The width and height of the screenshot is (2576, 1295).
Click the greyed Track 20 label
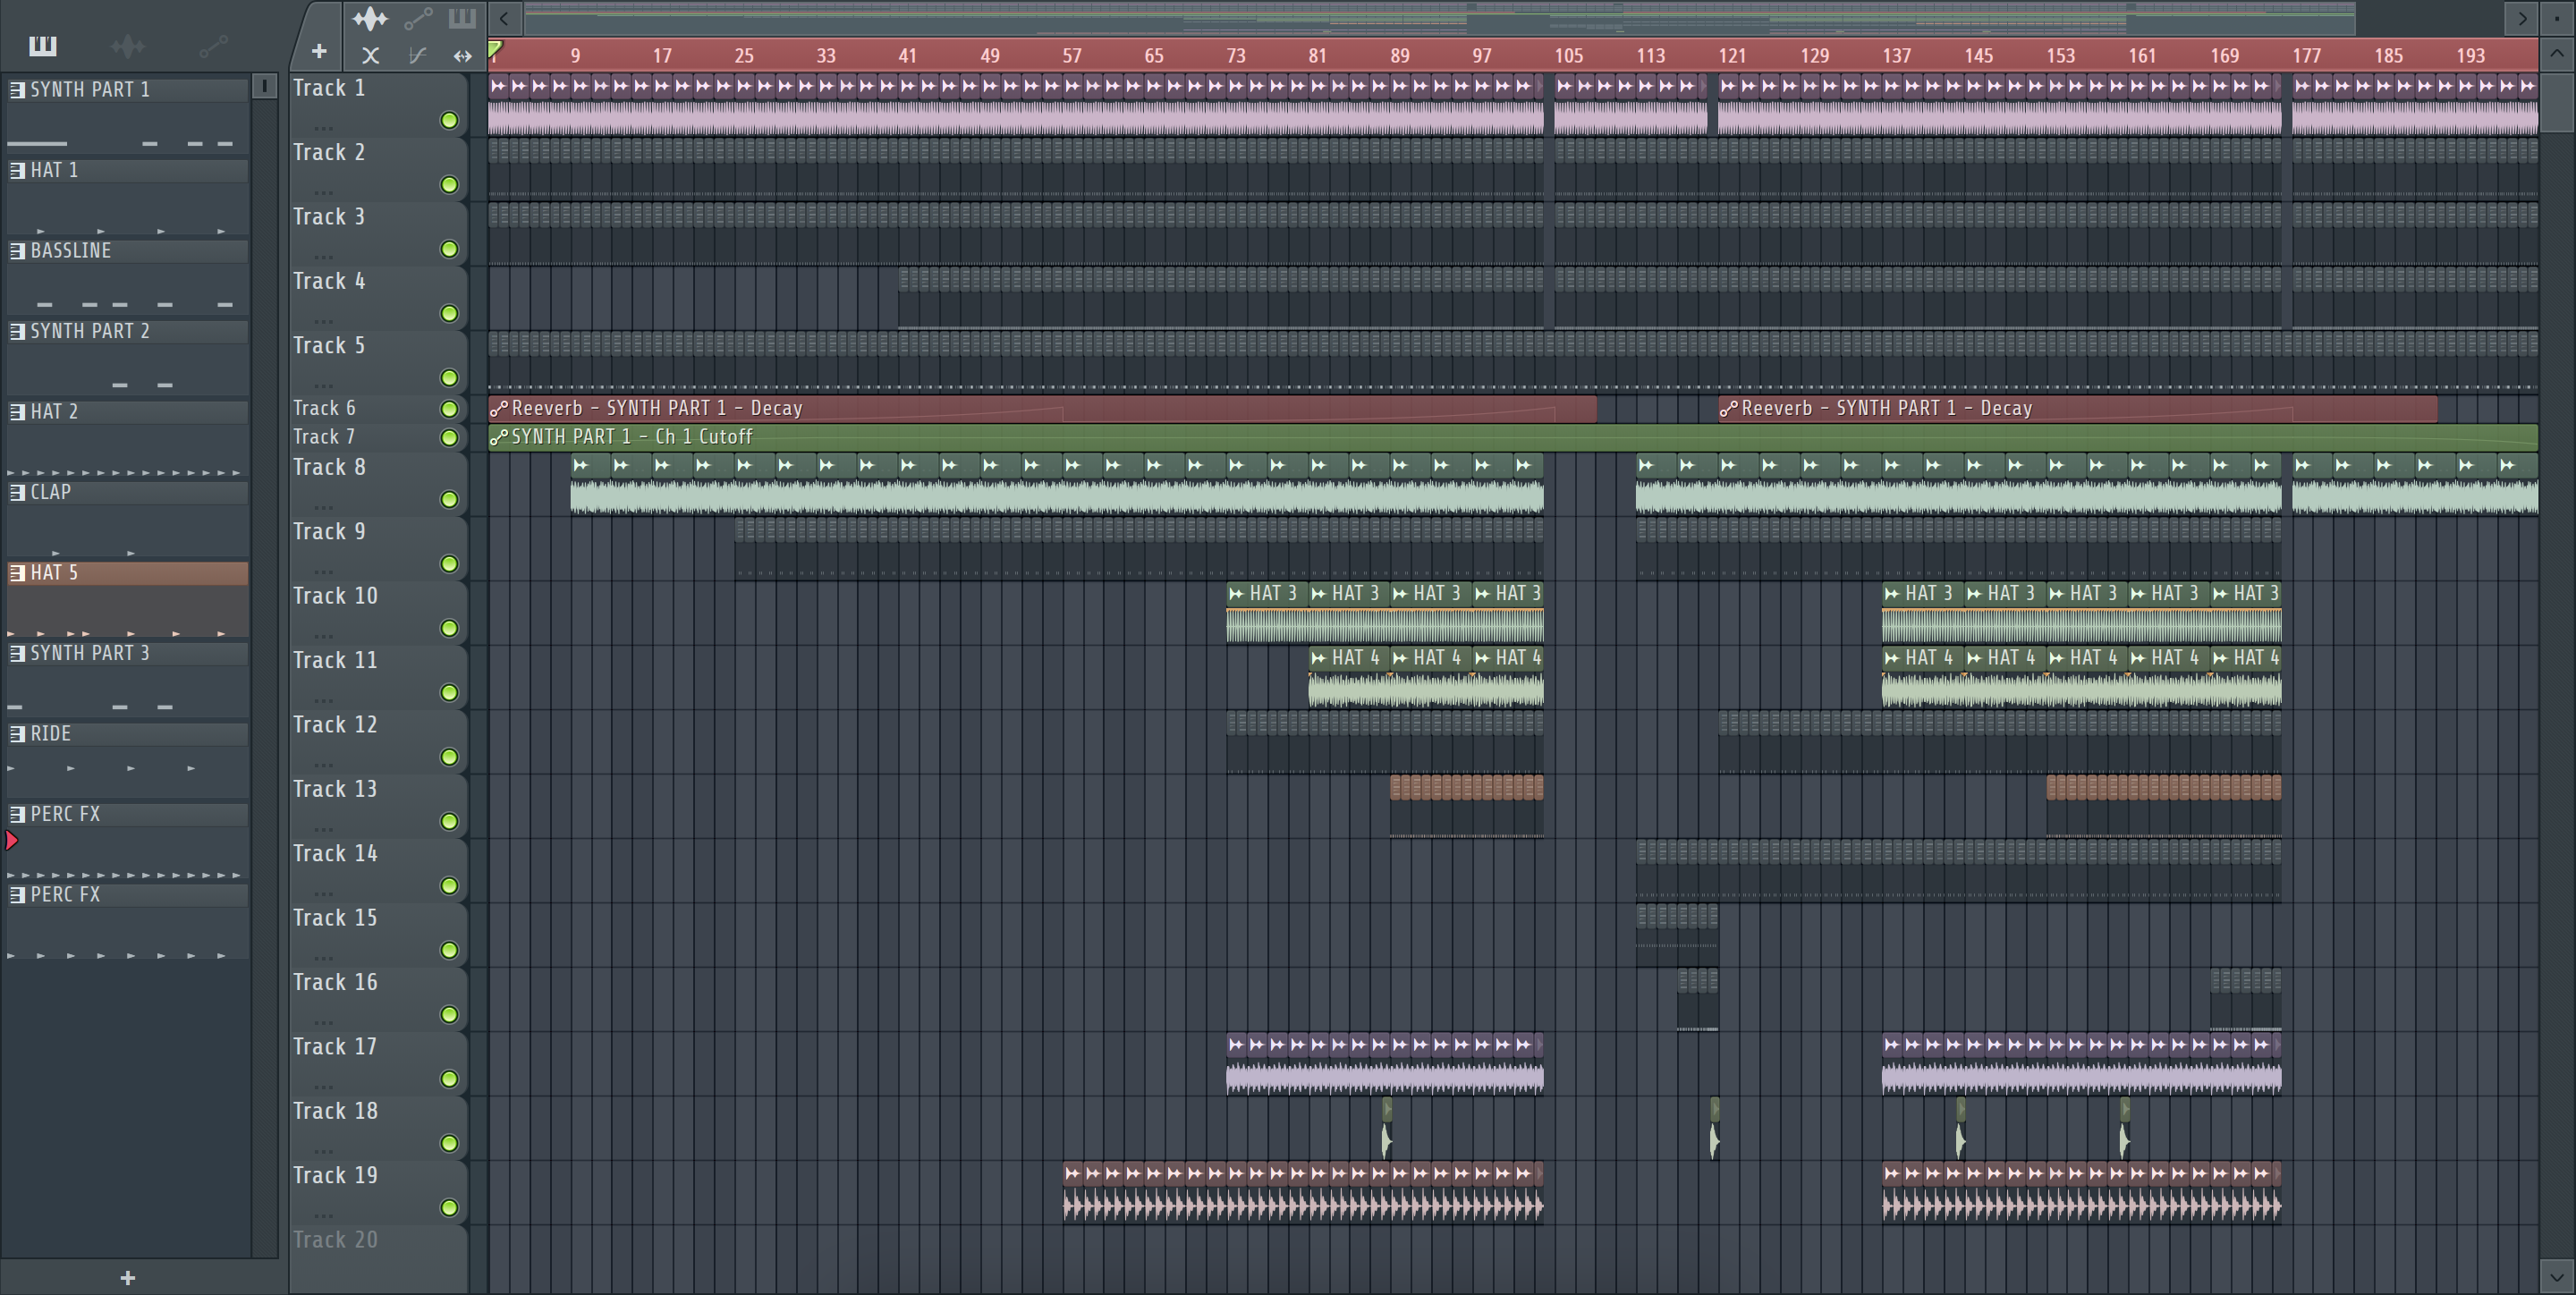pyautogui.click(x=335, y=1240)
